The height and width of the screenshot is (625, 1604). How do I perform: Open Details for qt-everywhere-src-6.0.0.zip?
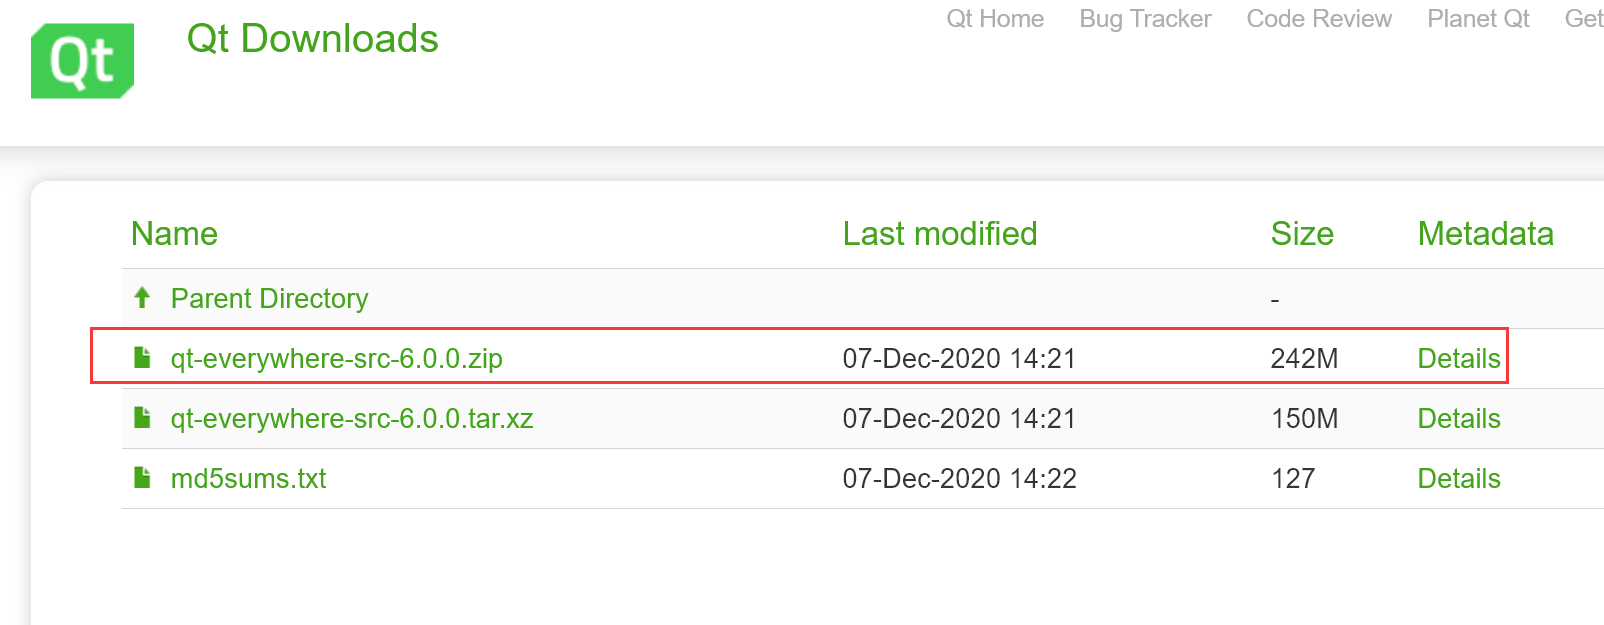coord(1458,358)
